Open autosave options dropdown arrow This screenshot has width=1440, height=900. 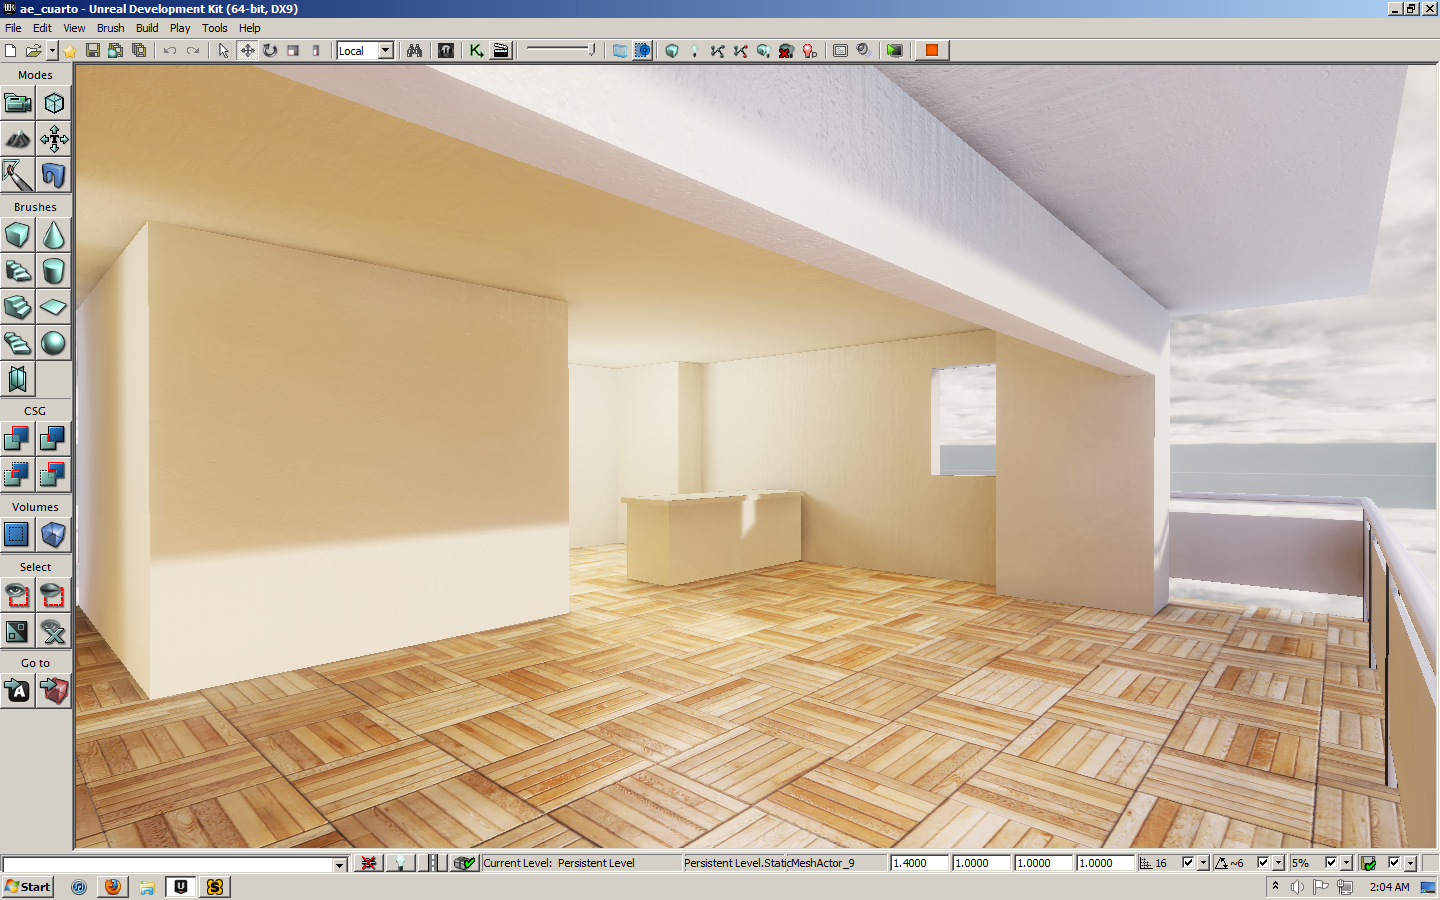click(x=1410, y=863)
